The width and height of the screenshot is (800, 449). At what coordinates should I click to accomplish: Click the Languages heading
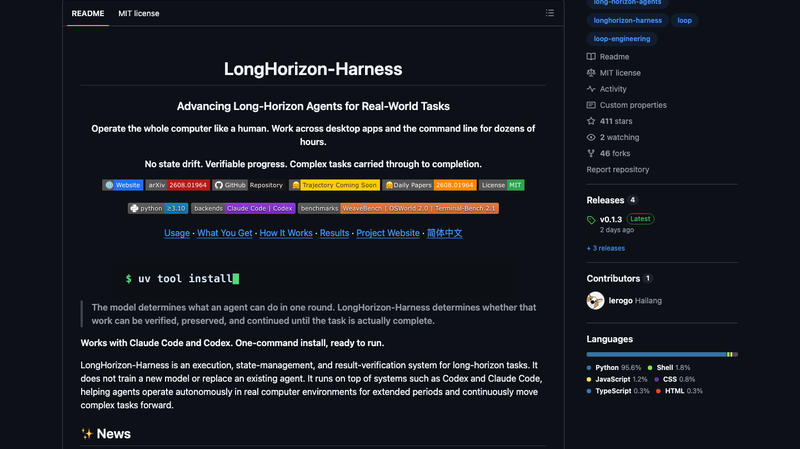[609, 339]
